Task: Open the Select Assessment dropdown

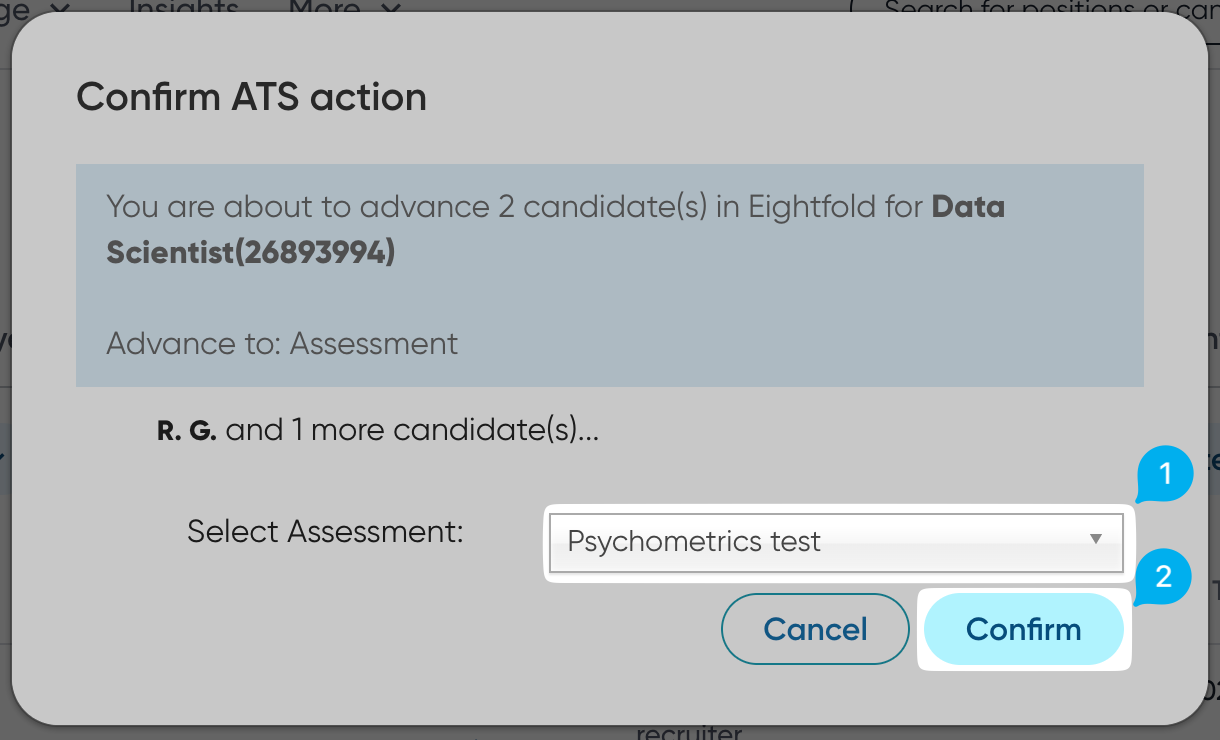Action: click(x=835, y=542)
